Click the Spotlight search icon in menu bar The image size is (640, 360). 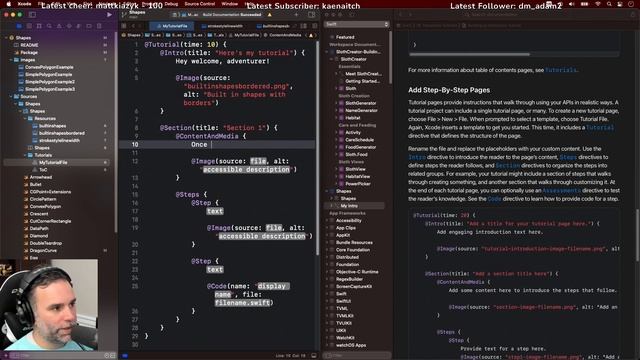click(609, 4)
